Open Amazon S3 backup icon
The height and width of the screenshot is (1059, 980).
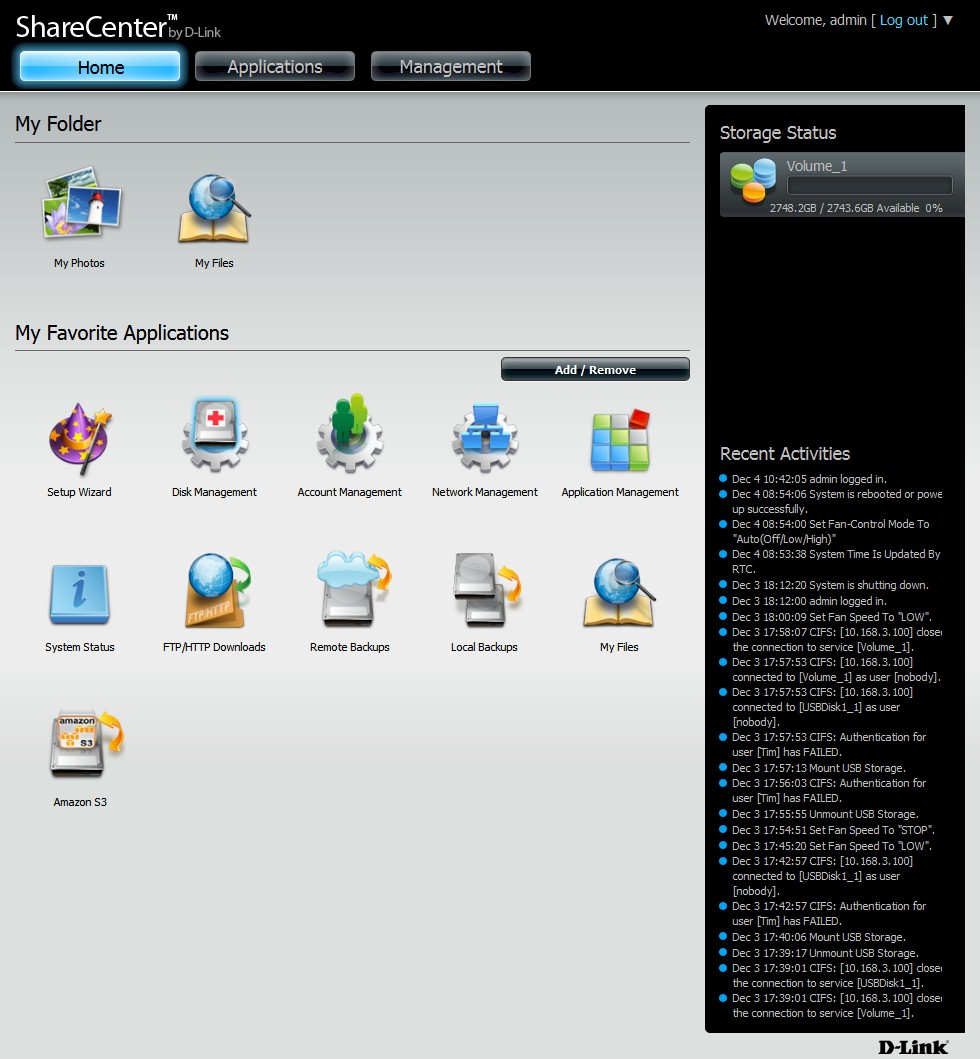(x=86, y=744)
